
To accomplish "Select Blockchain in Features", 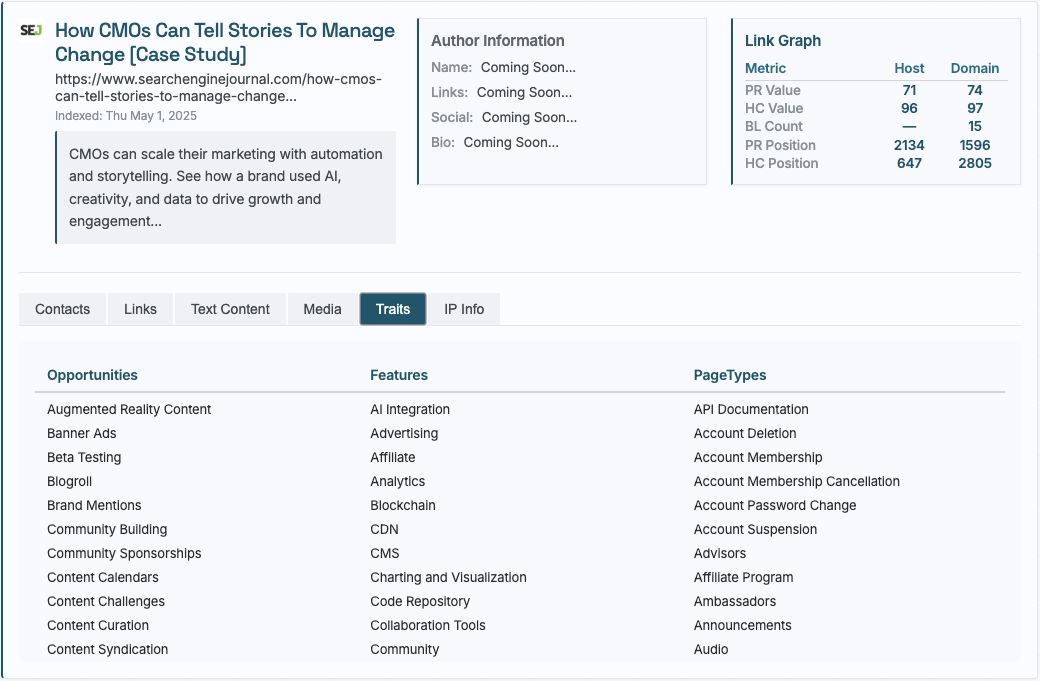I will [403, 505].
